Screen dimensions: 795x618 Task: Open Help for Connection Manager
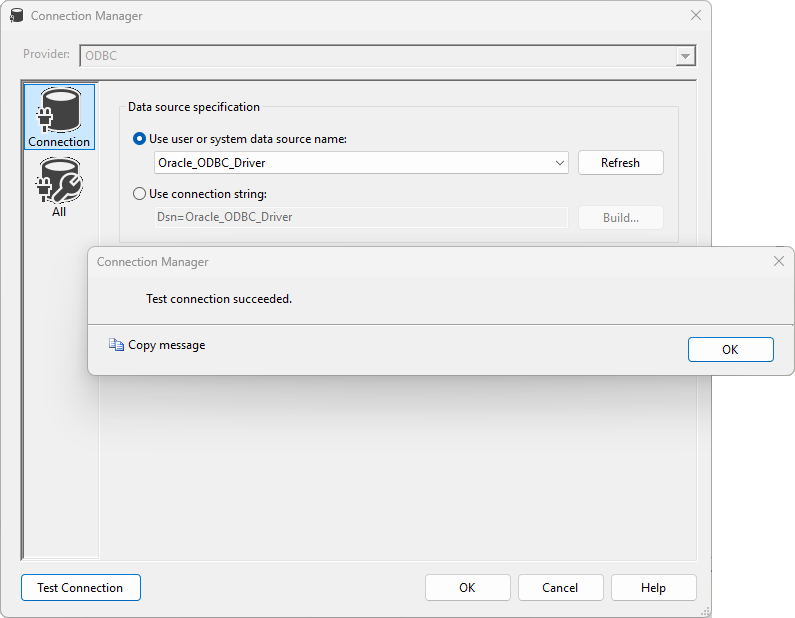pos(653,588)
